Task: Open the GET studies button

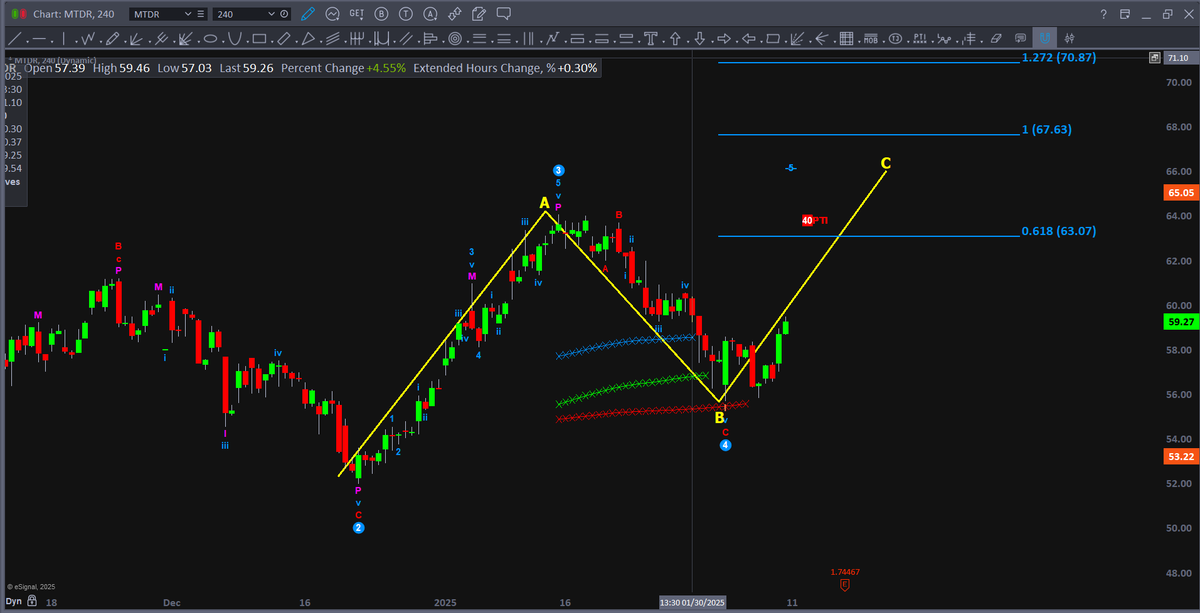Action: [356, 14]
